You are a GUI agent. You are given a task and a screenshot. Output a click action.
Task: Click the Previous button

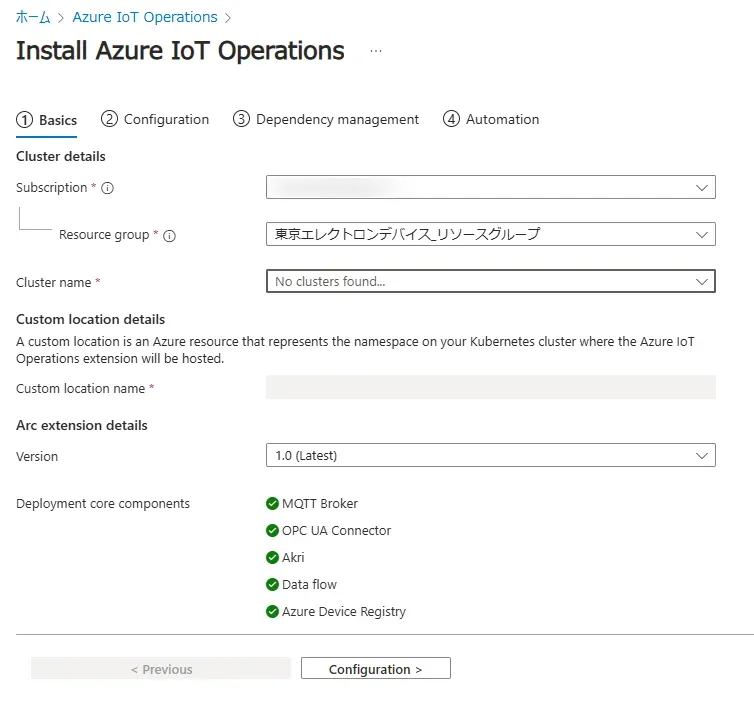pyautogui.click(x=161, y=669)
